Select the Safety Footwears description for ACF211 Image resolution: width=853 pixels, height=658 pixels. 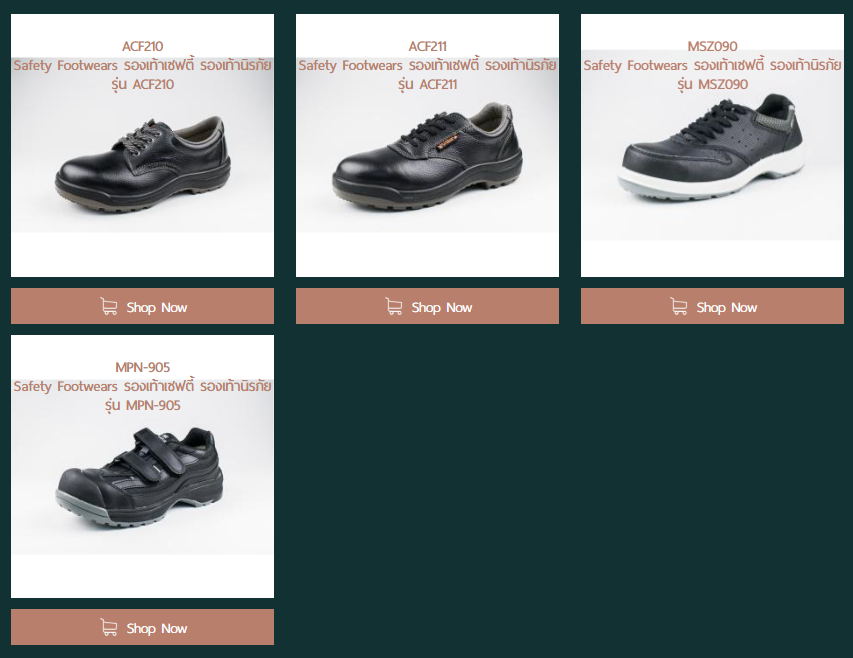[428, 75]
